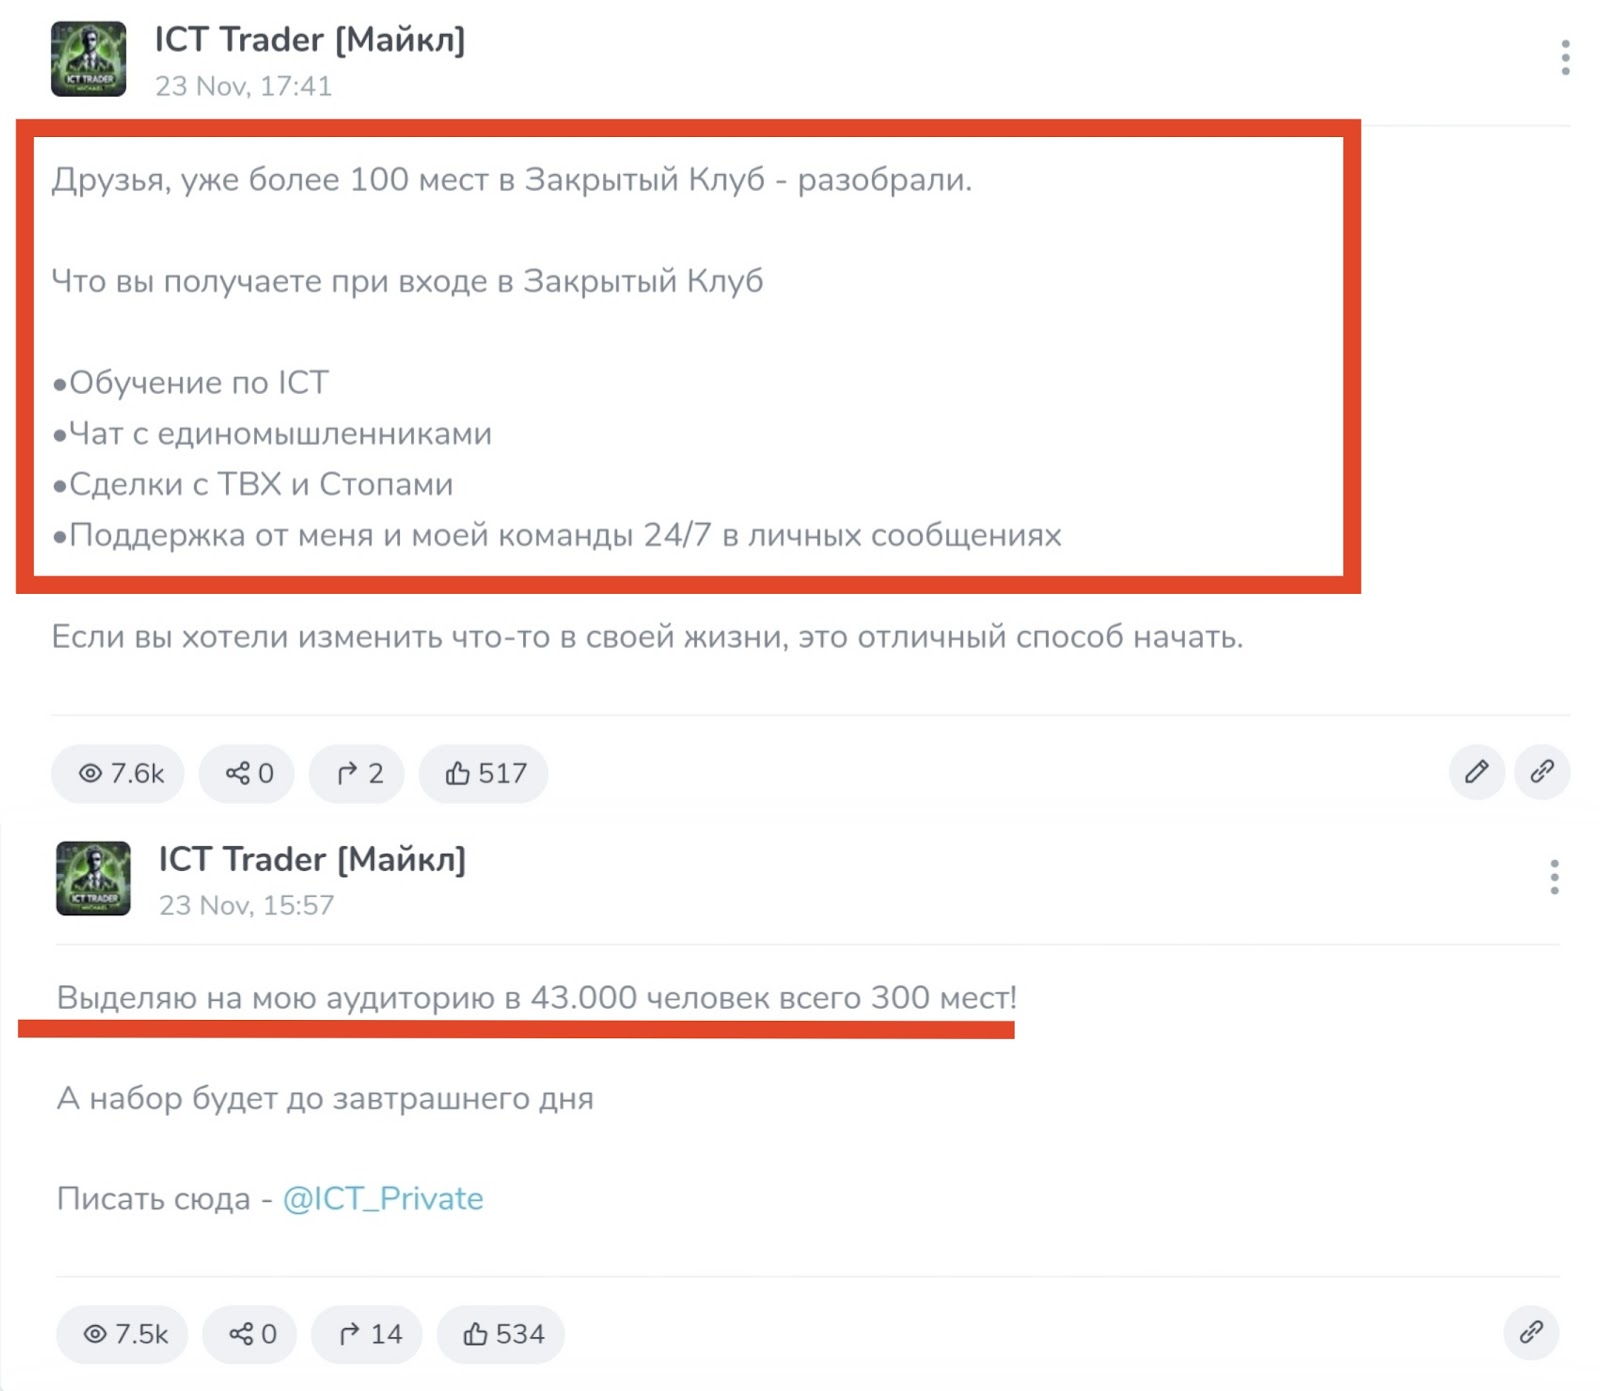Screen dimensions: 1600x1391
Task: Click the share count 0 on first post
Action: point(247,773)
